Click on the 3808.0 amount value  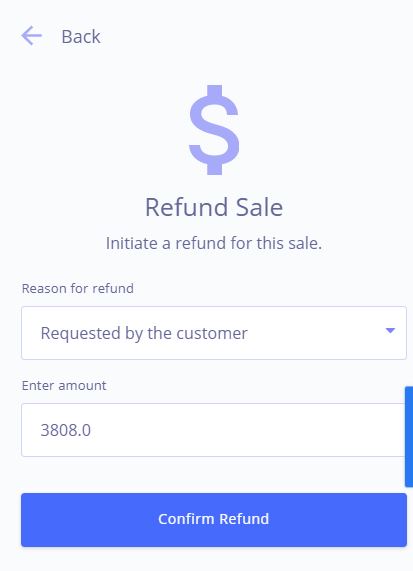(66, 430)
